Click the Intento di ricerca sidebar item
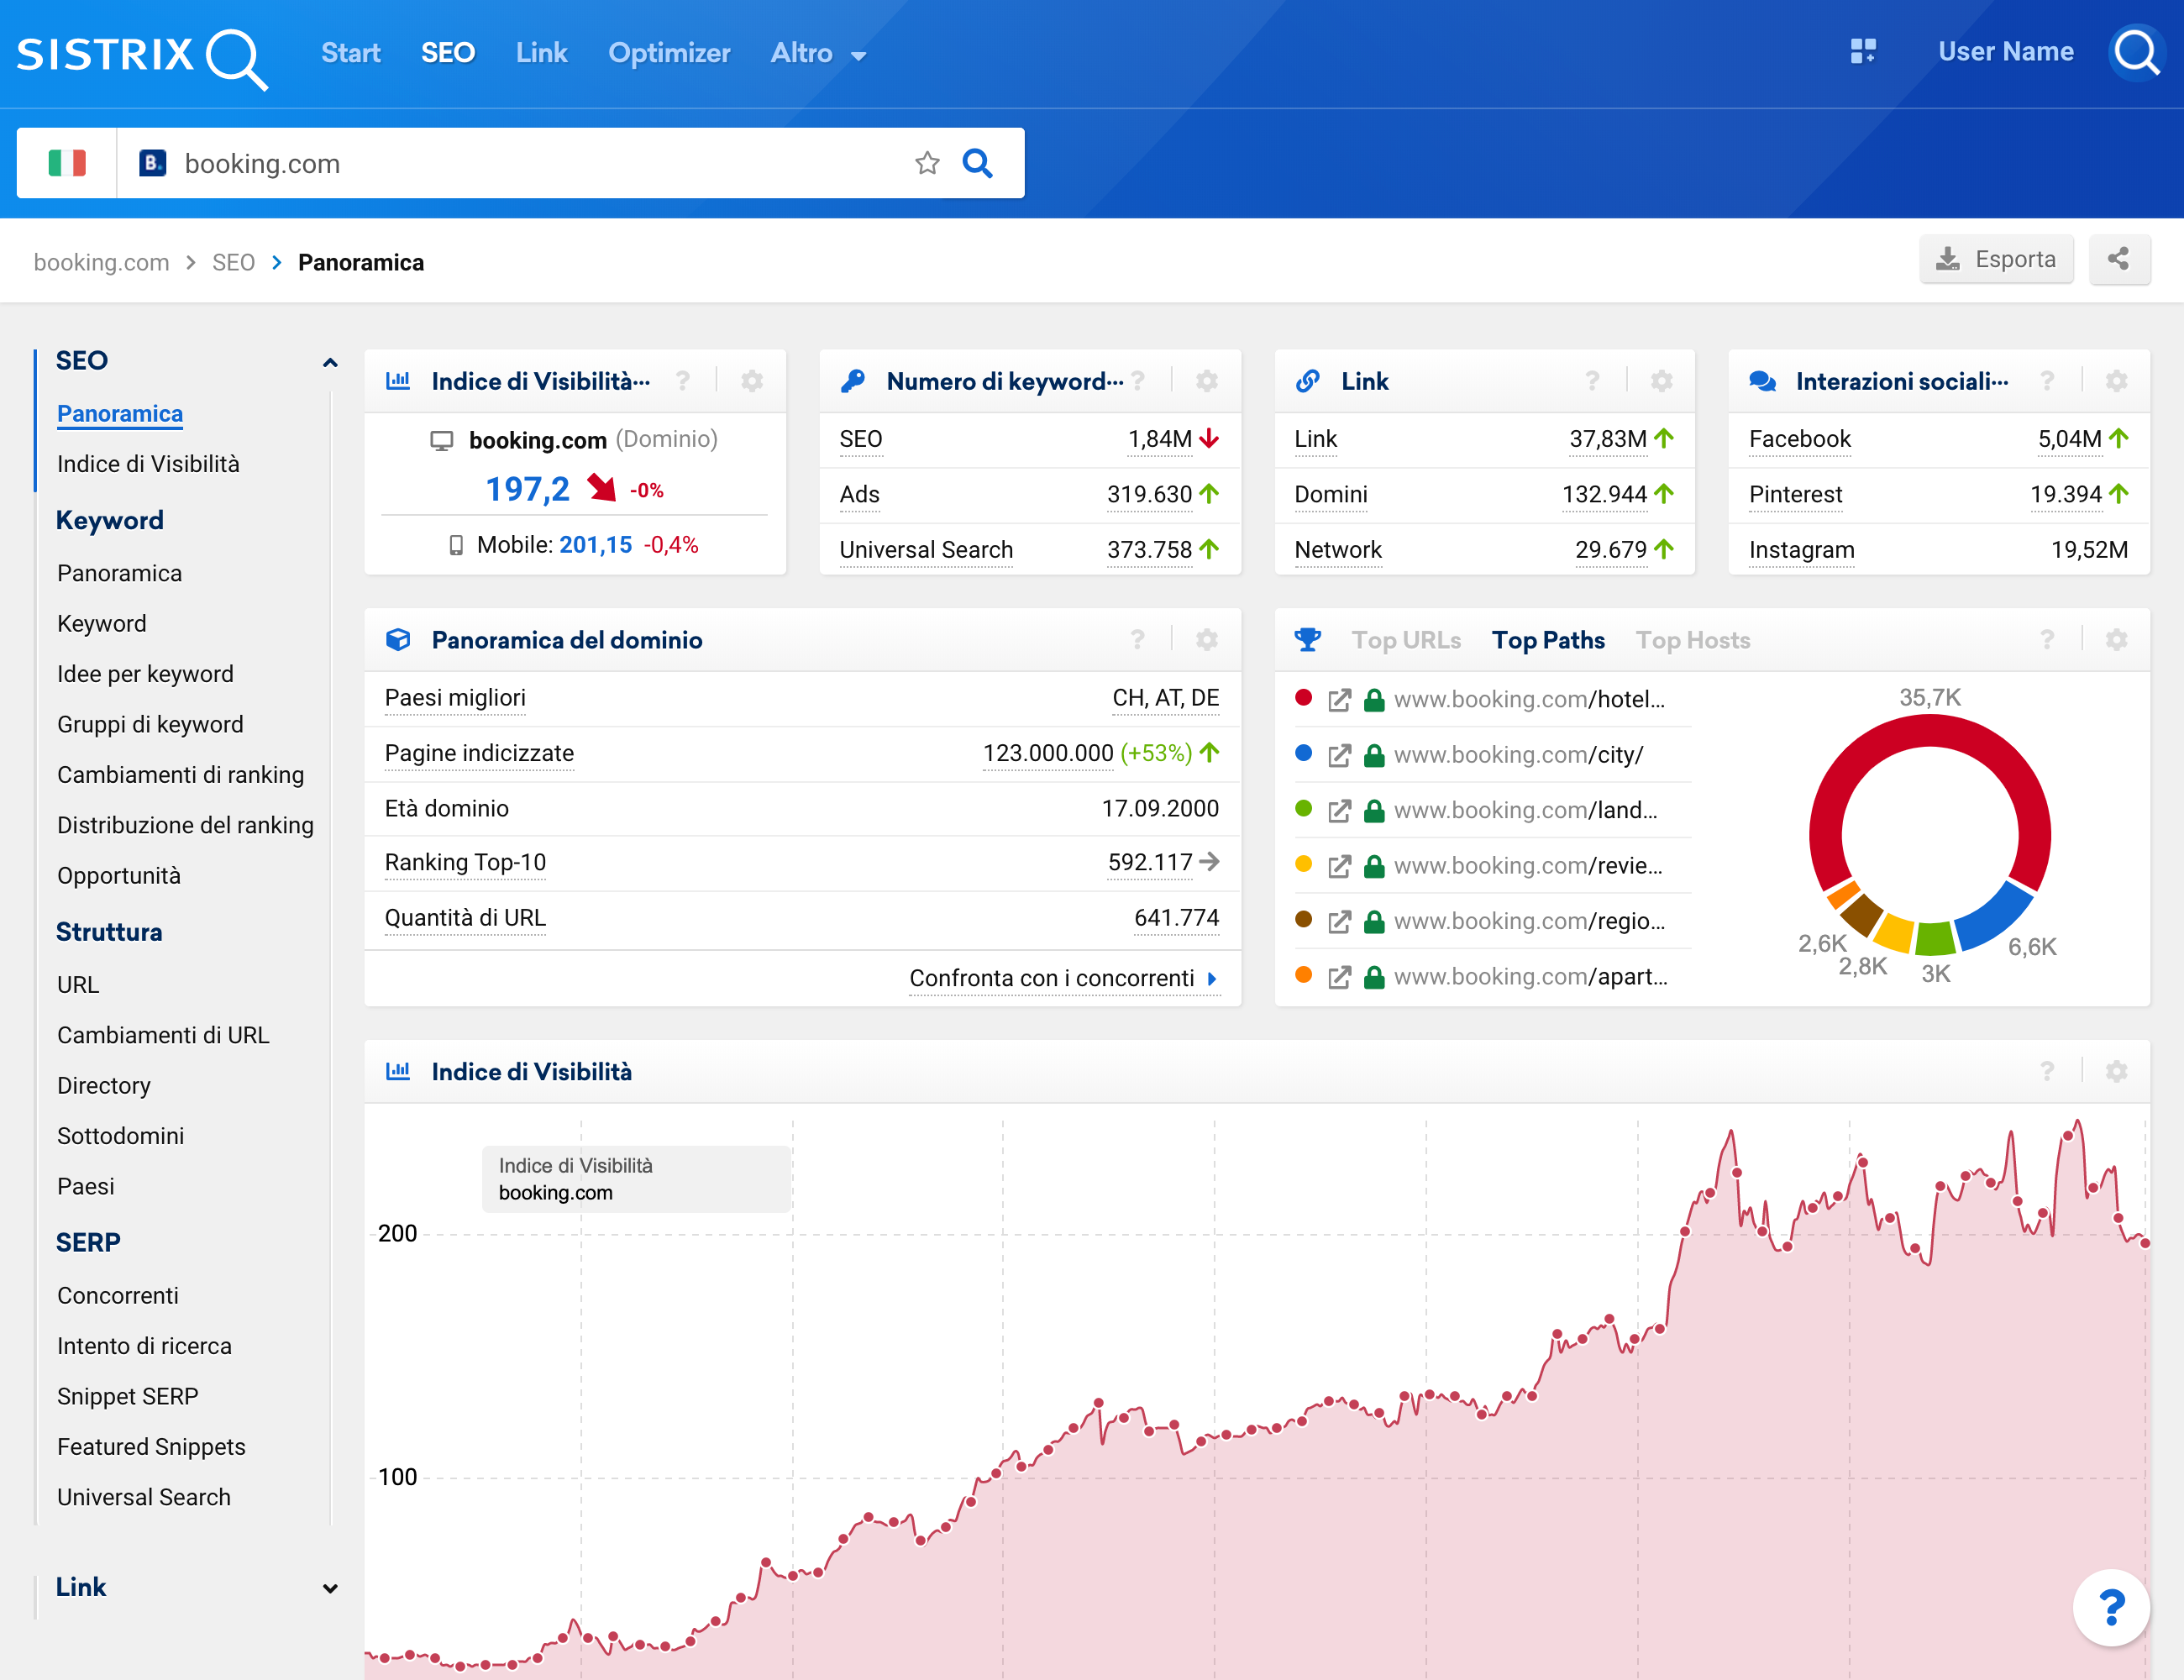 [144, 1346]
